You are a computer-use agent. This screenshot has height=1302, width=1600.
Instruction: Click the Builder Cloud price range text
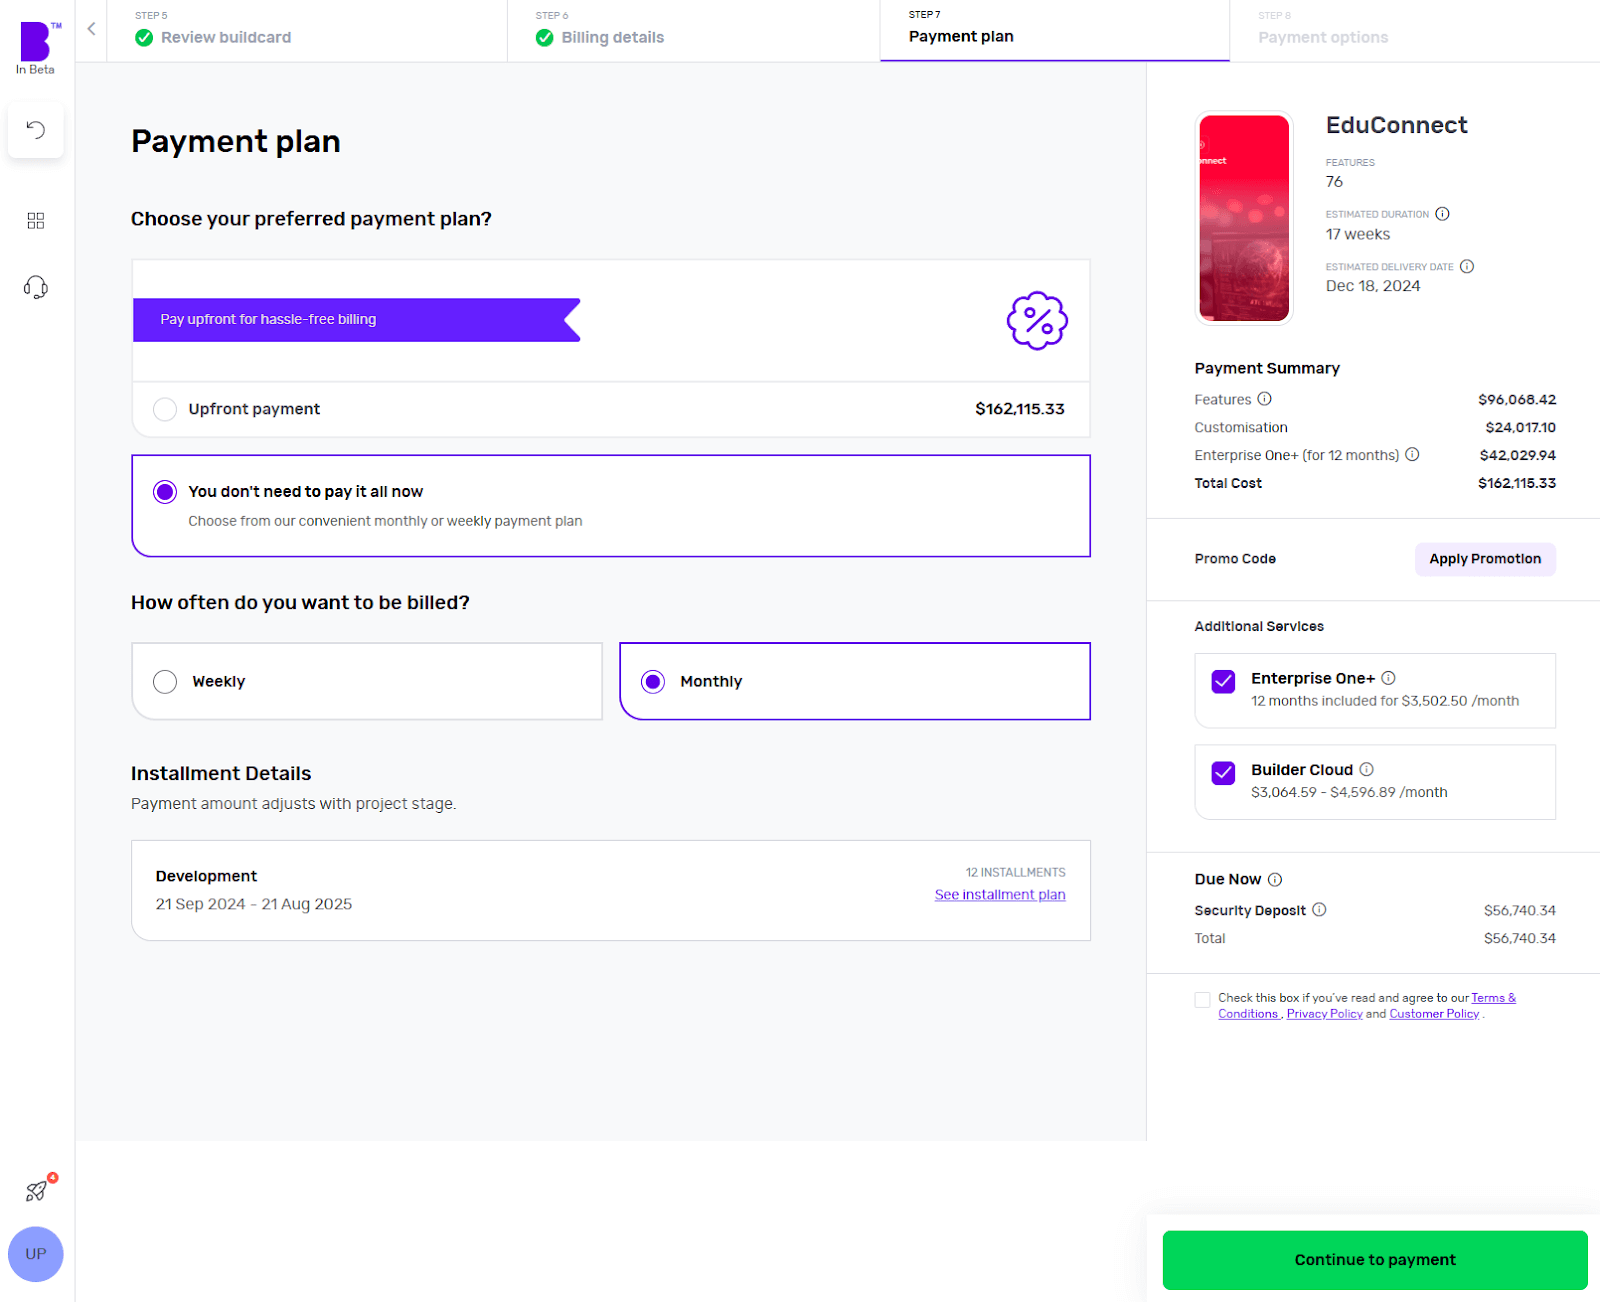pos(1349,792)
